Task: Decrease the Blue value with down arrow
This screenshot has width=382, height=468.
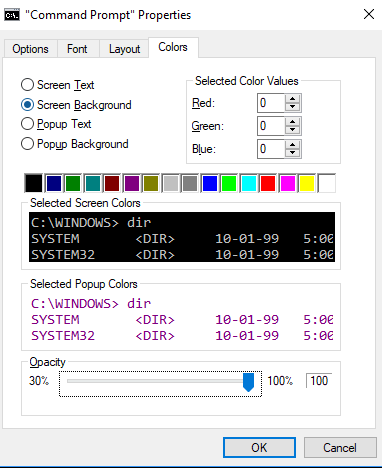Action: click(293, 153)
